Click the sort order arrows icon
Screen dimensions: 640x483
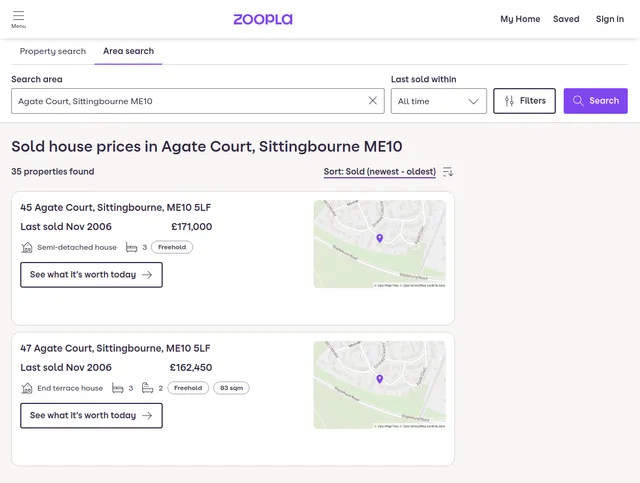(448, 172)
